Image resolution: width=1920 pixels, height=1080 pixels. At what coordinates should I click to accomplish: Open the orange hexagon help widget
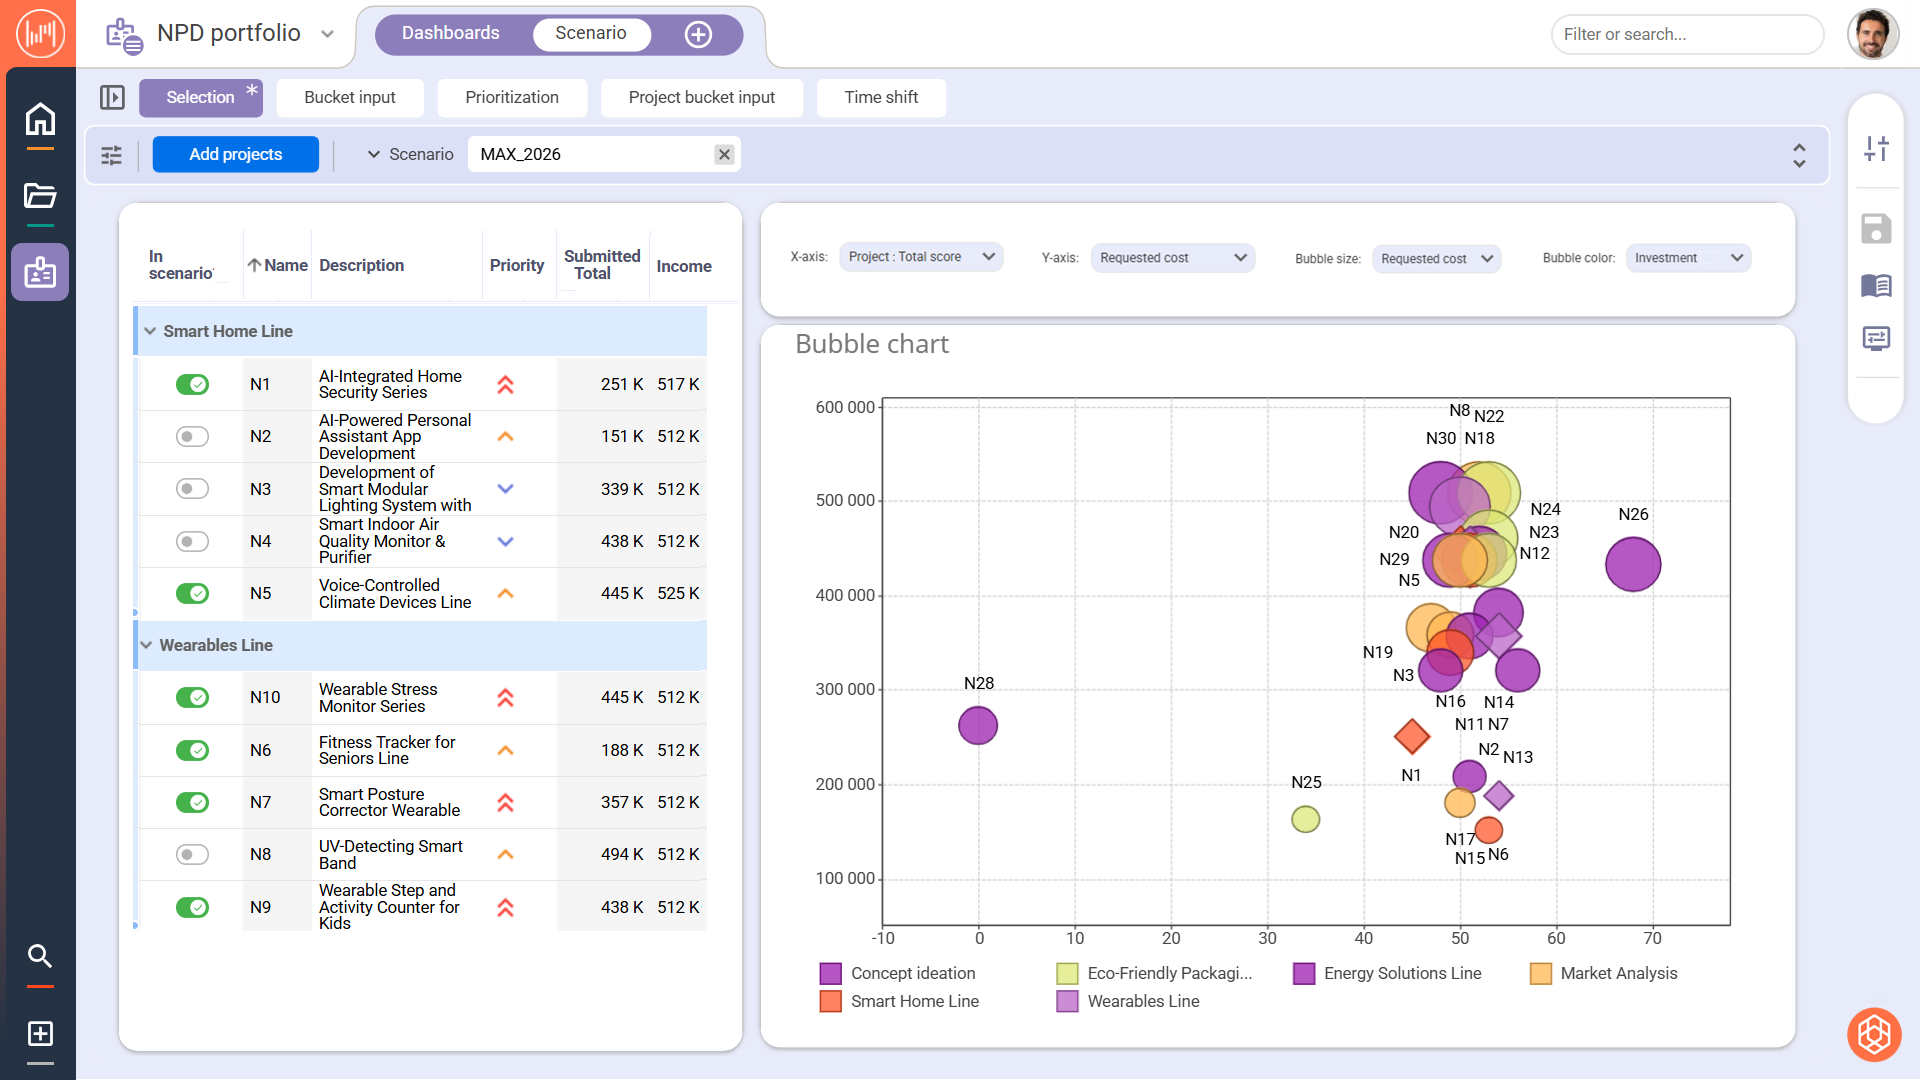(x=1874, y=1034)
